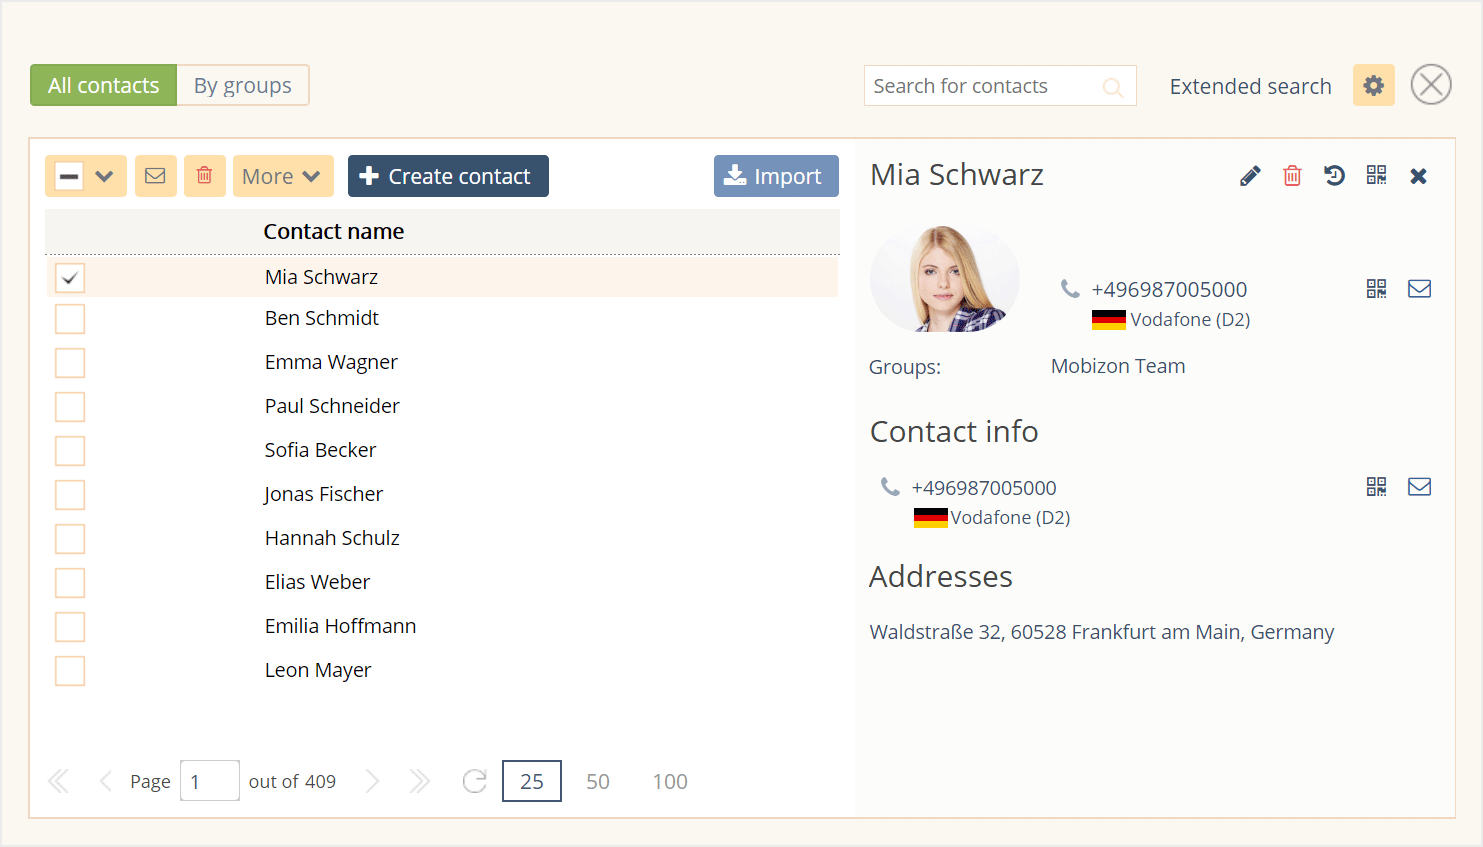Open settings gear next to Extended search
Viewport: 1483px width, 847px height.
pos(1374,85)
